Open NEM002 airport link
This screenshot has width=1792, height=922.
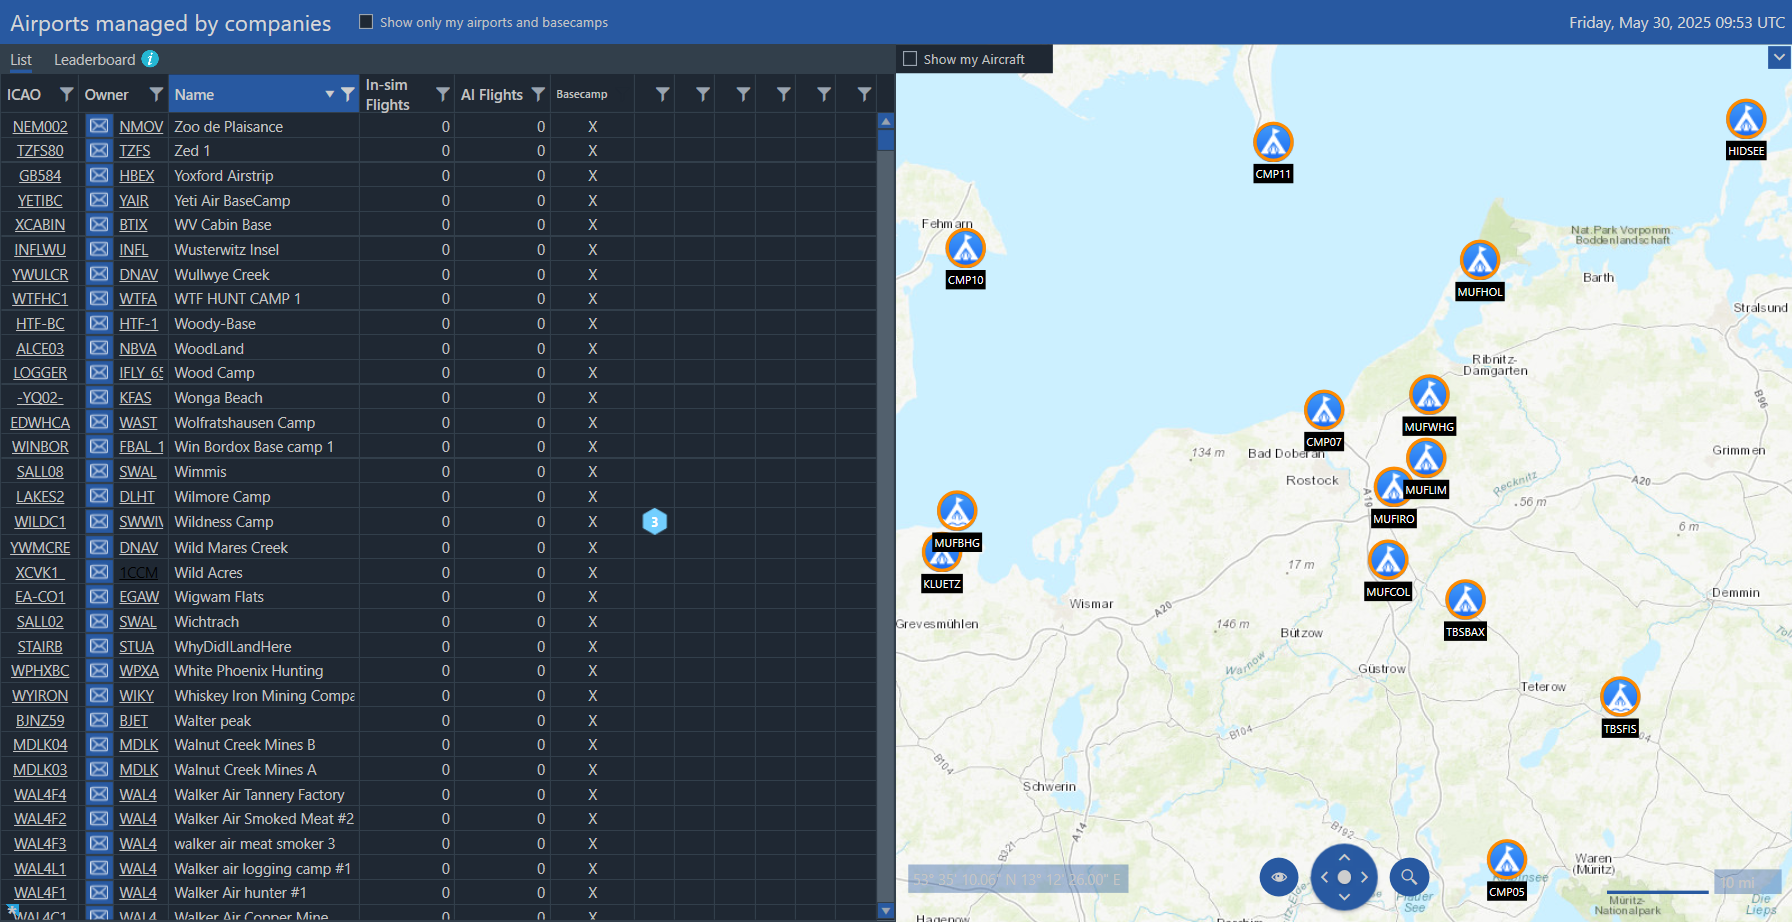click(x=40, y=127)
